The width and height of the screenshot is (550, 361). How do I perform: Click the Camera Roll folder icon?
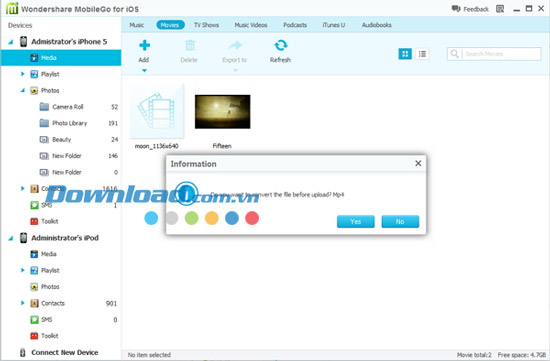pyautogui.click(x=44, y=107)
